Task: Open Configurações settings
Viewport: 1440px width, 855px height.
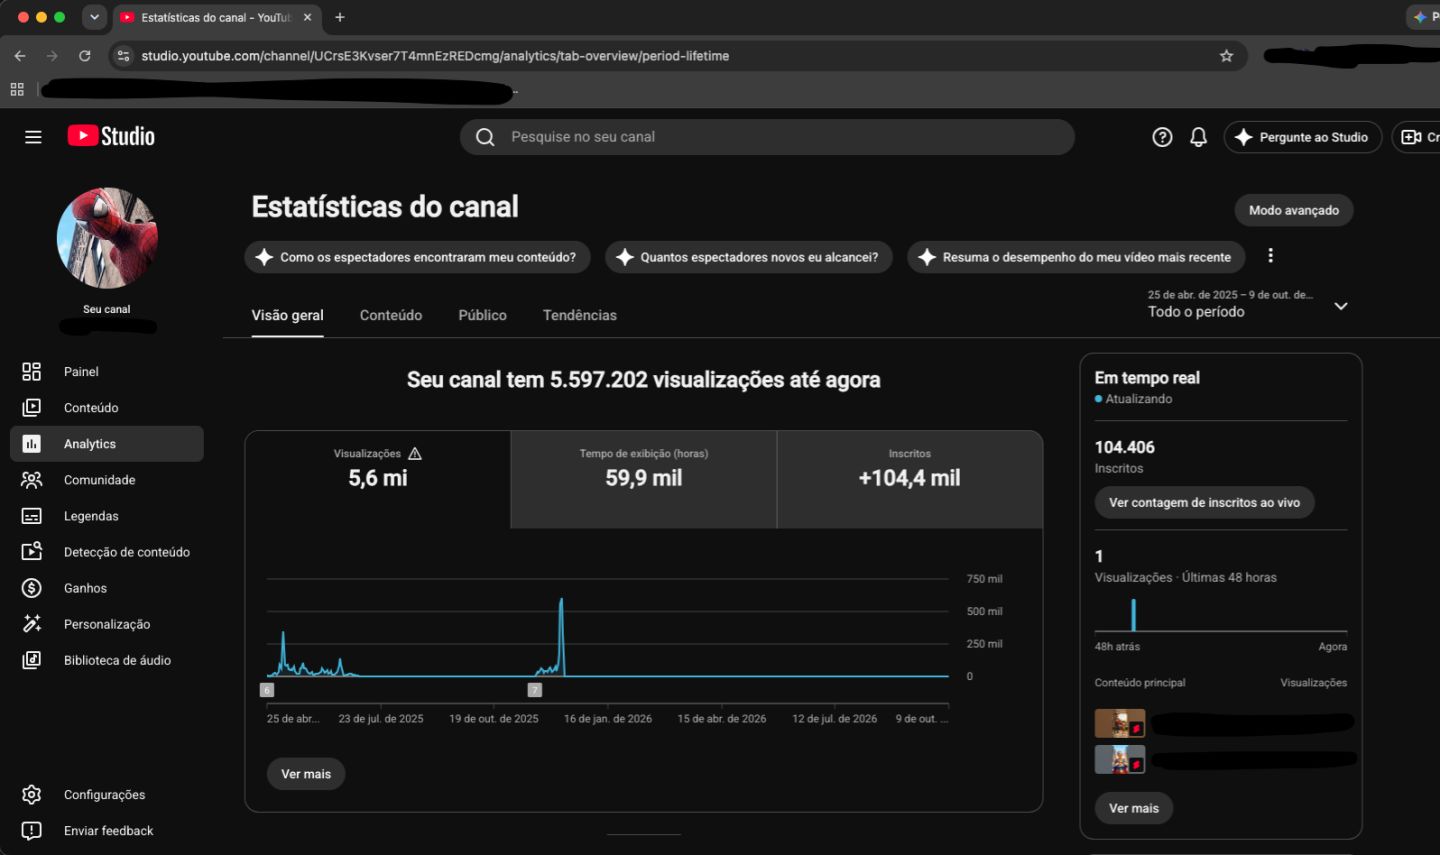Action: 107,795
